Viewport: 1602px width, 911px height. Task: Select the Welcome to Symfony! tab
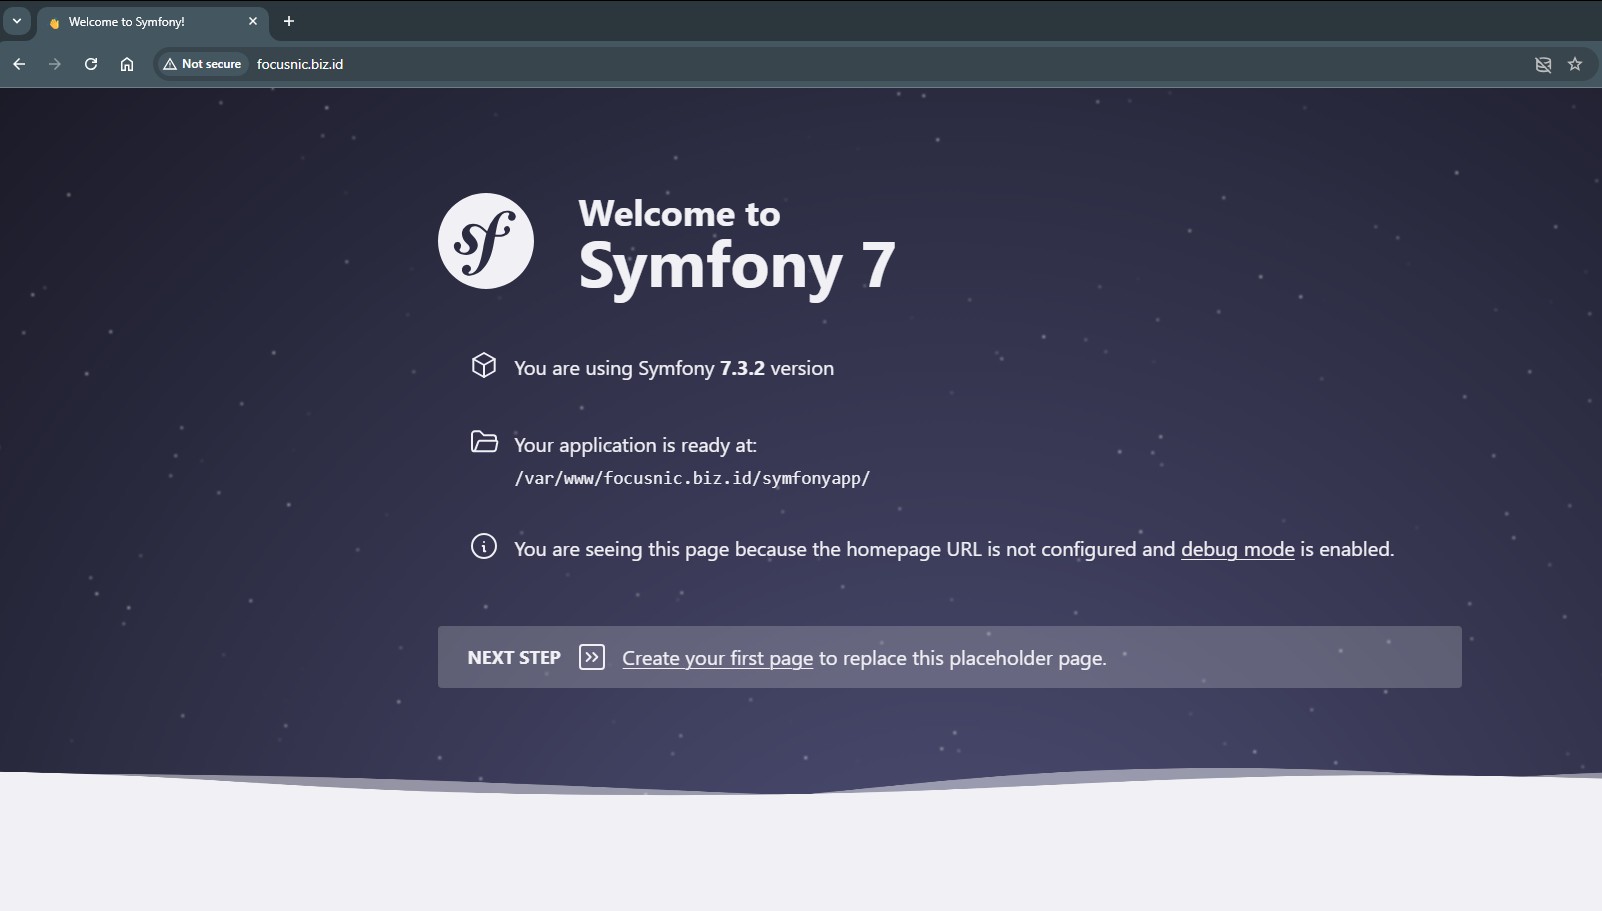pyautogui.click(x=140, y=22)
